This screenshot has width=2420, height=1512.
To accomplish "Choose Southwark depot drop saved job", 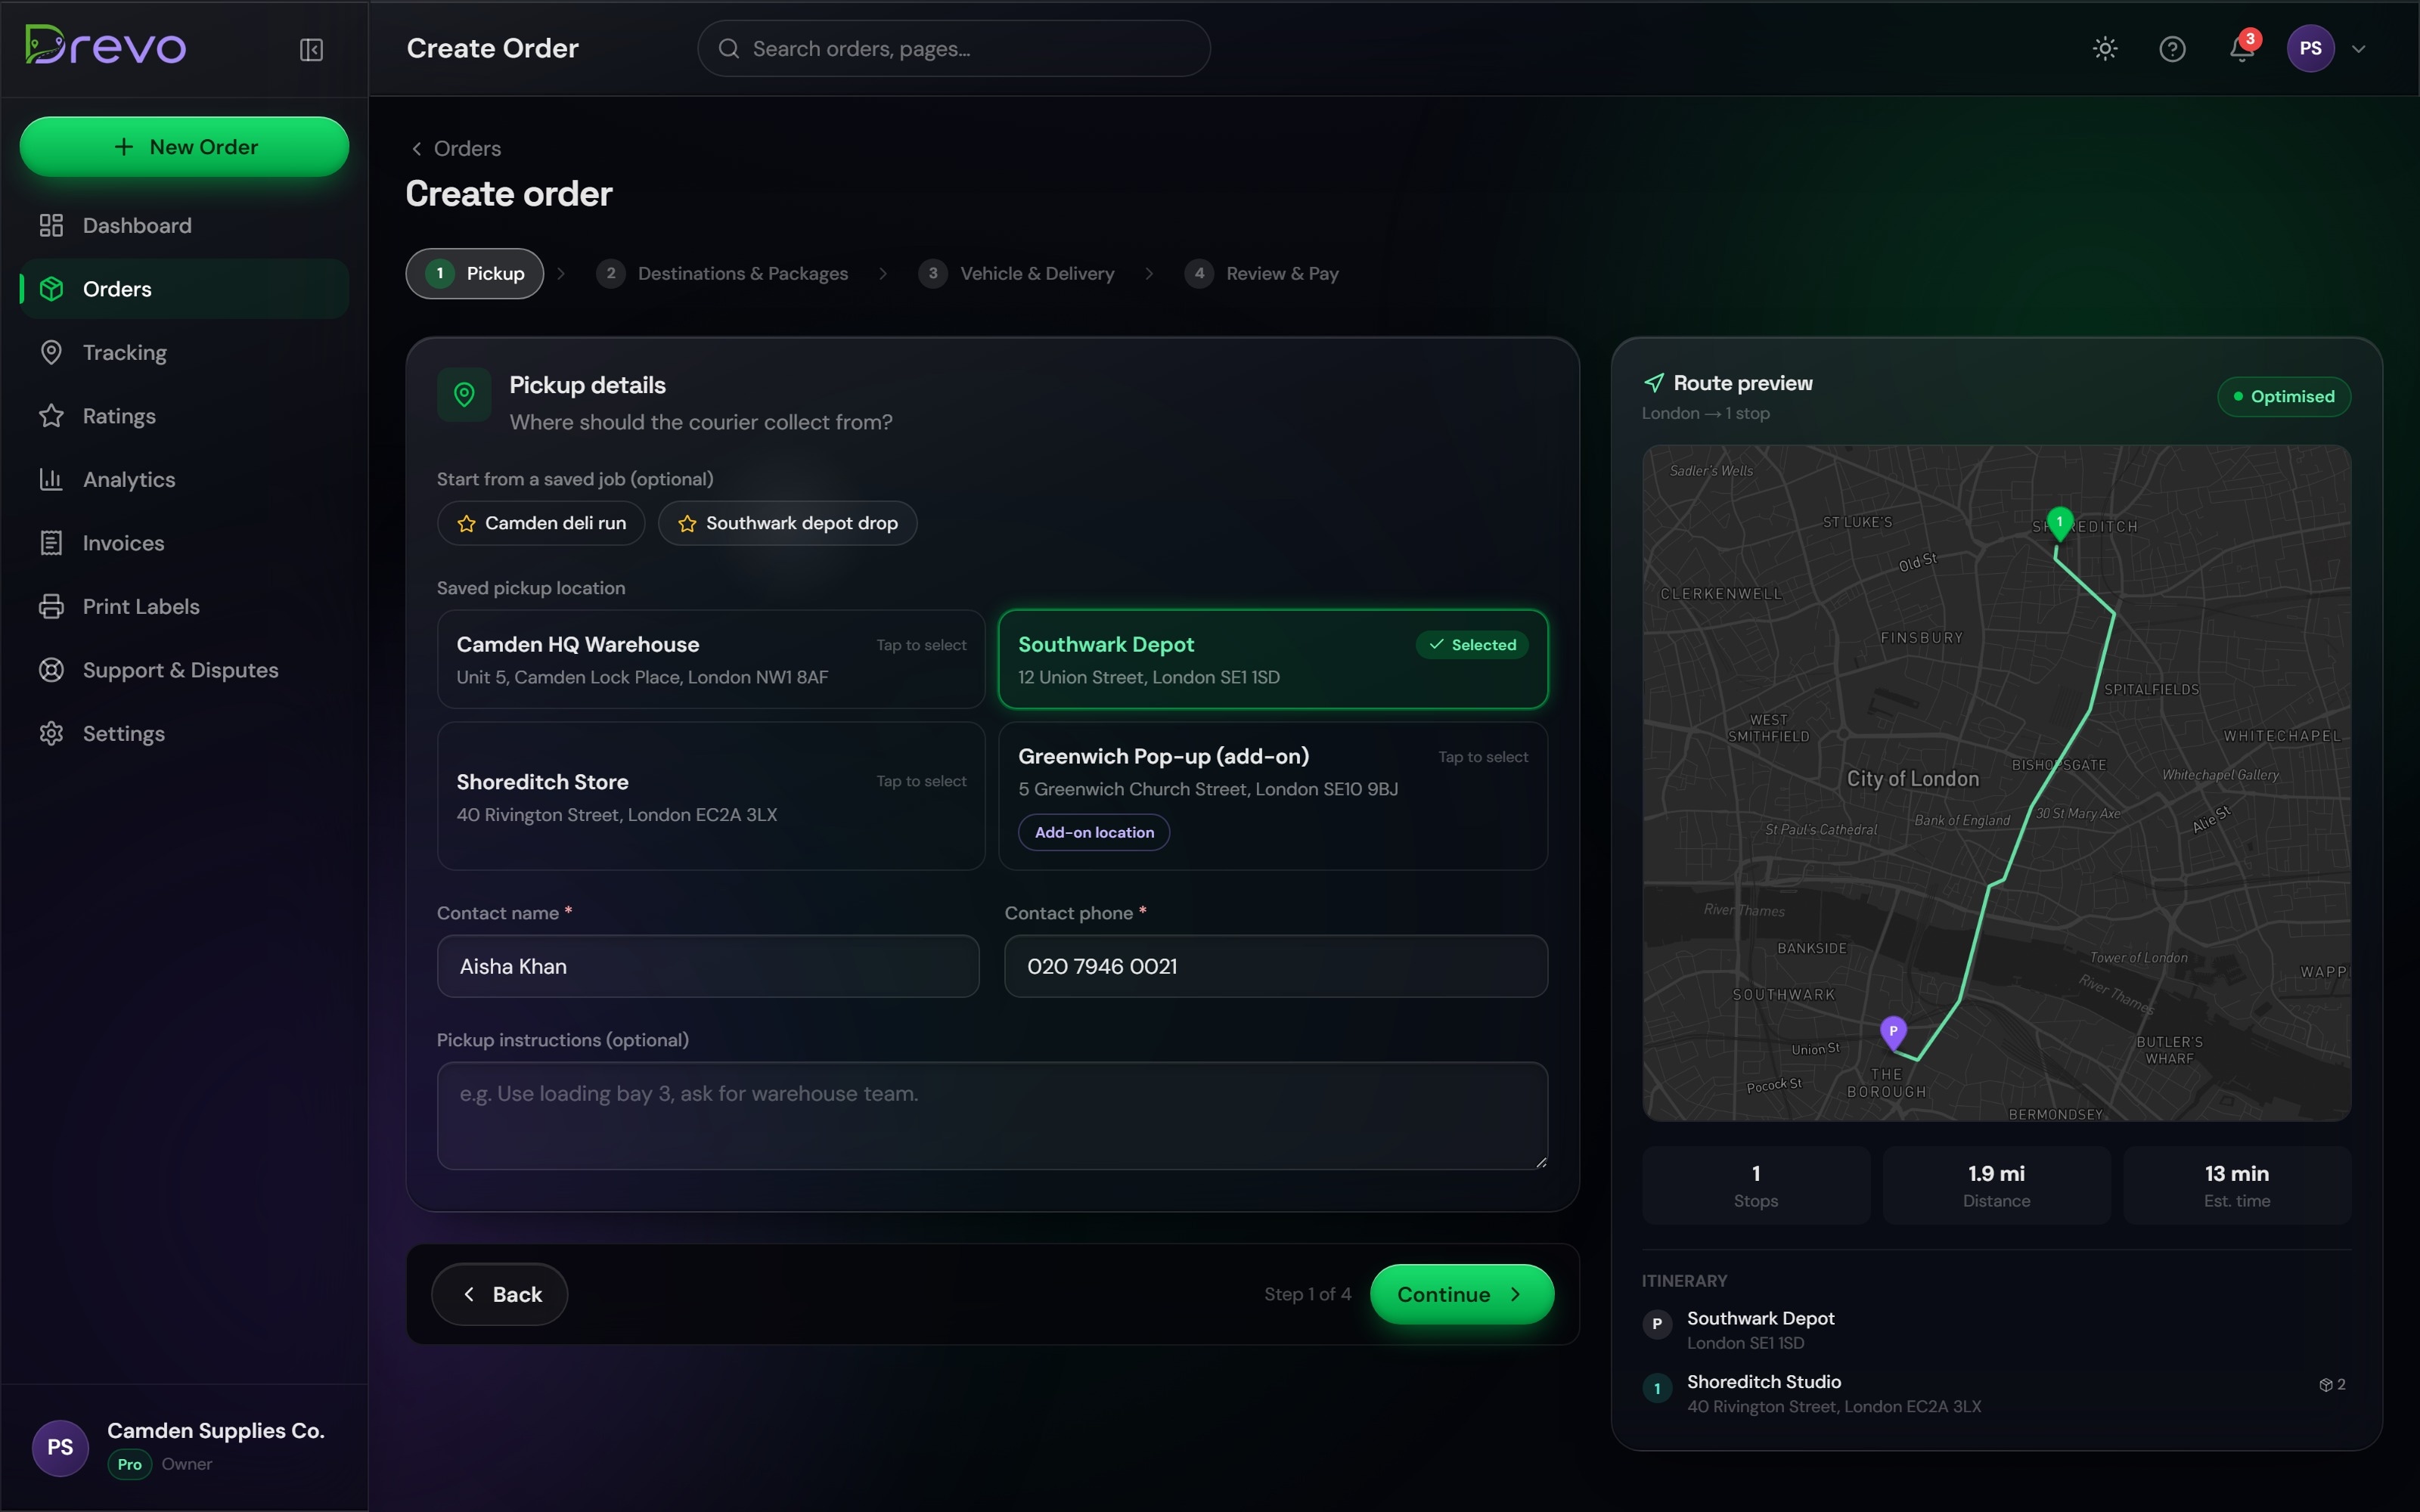I will click(787, 523).
